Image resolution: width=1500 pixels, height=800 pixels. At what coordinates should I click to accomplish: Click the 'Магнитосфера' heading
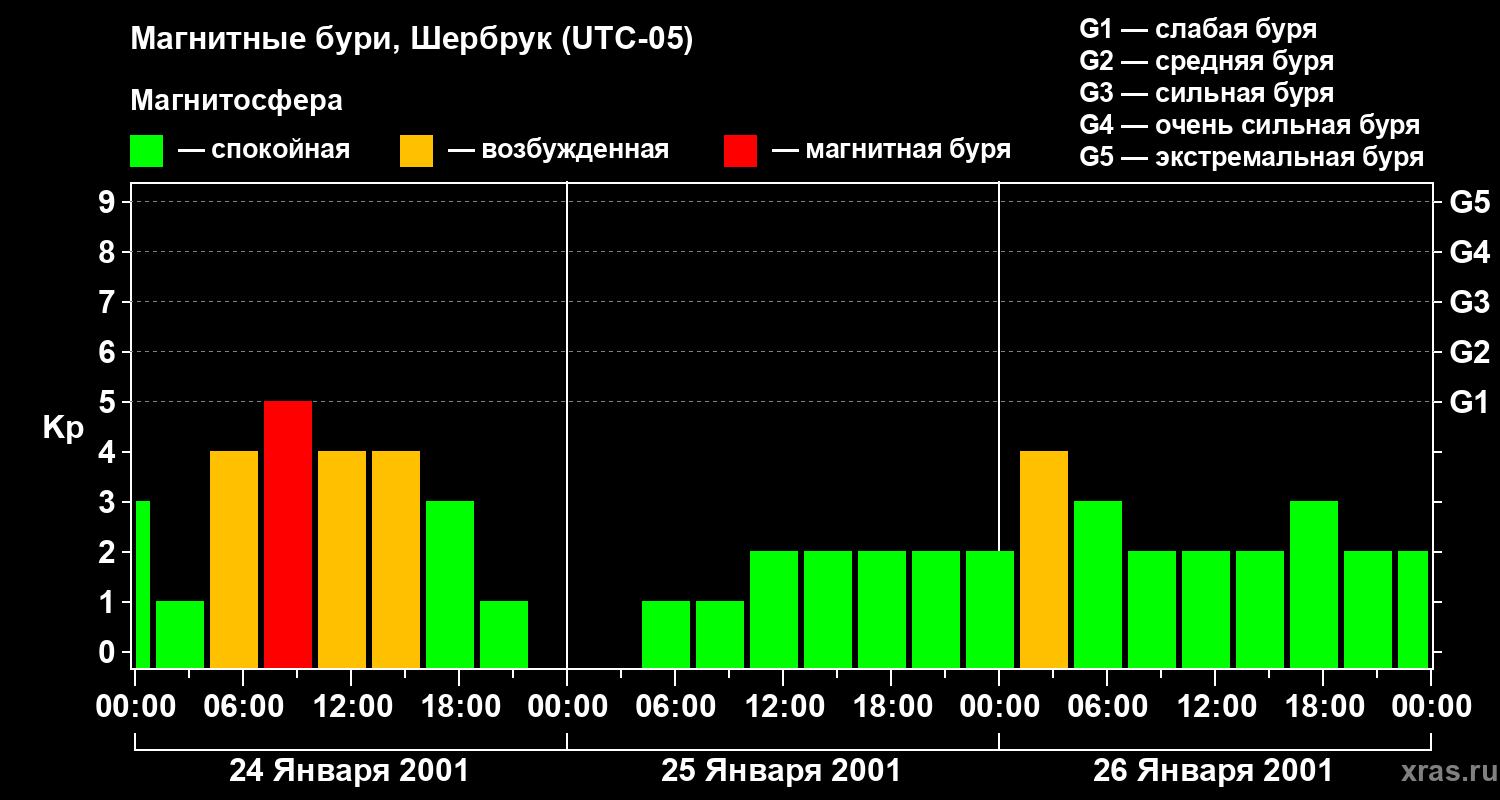(x=236, y=101)
